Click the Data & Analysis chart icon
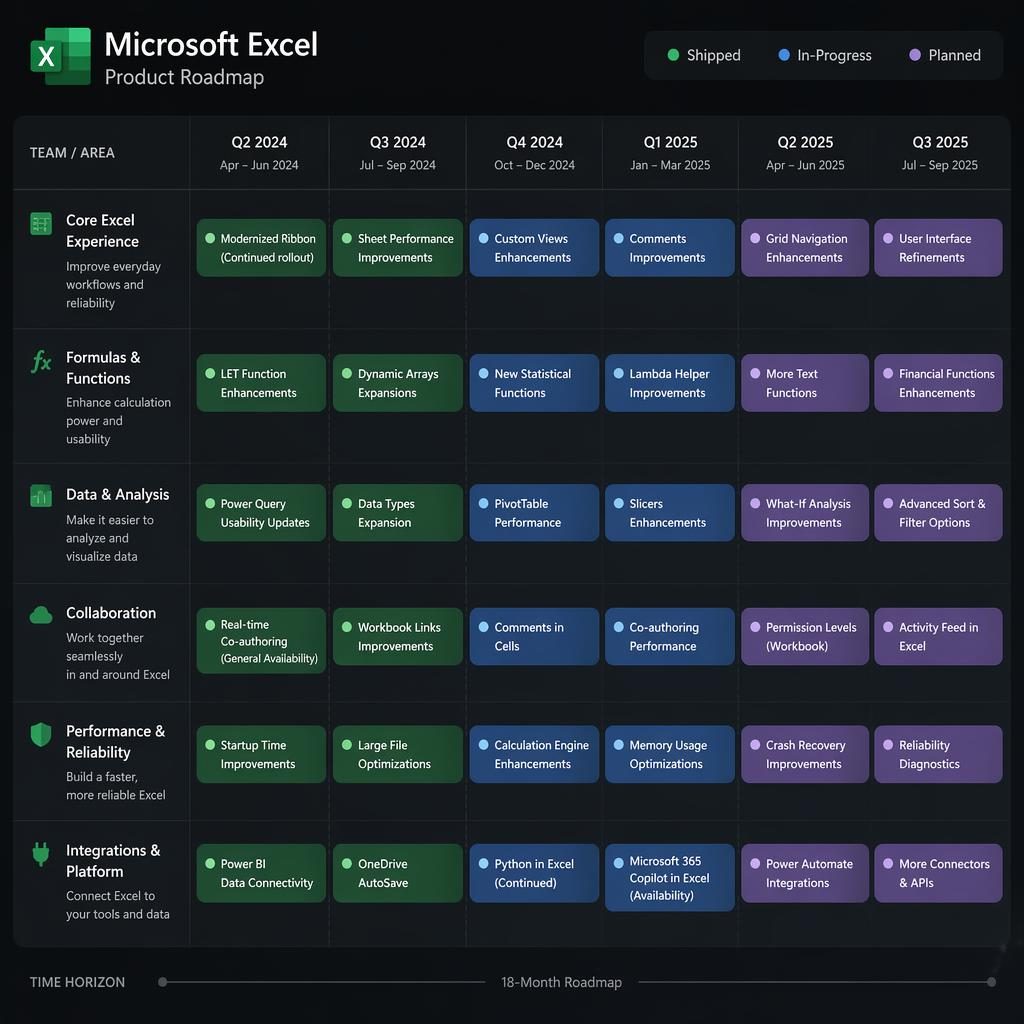 (x=41, y=496)
